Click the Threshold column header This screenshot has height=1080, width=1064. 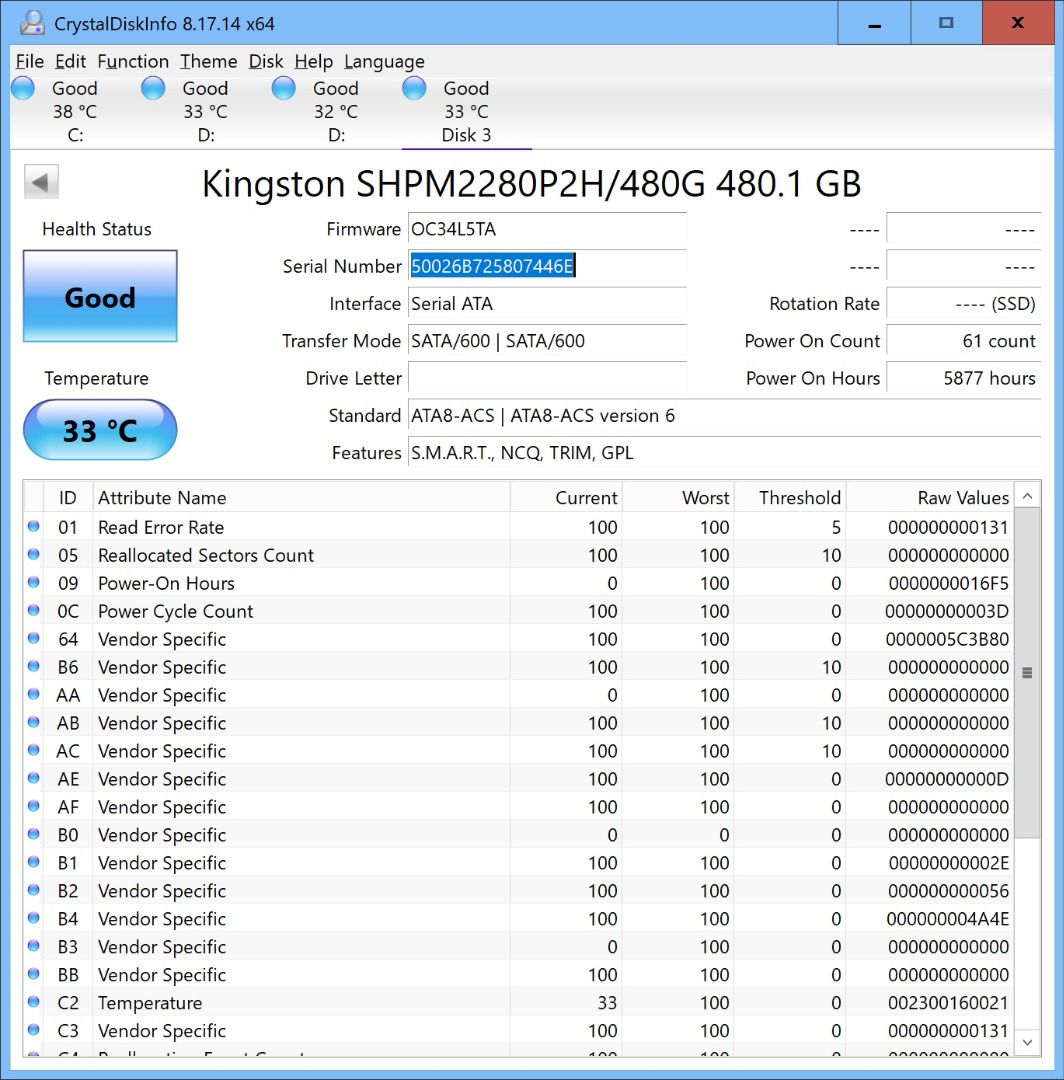click(x=790, y=497)
